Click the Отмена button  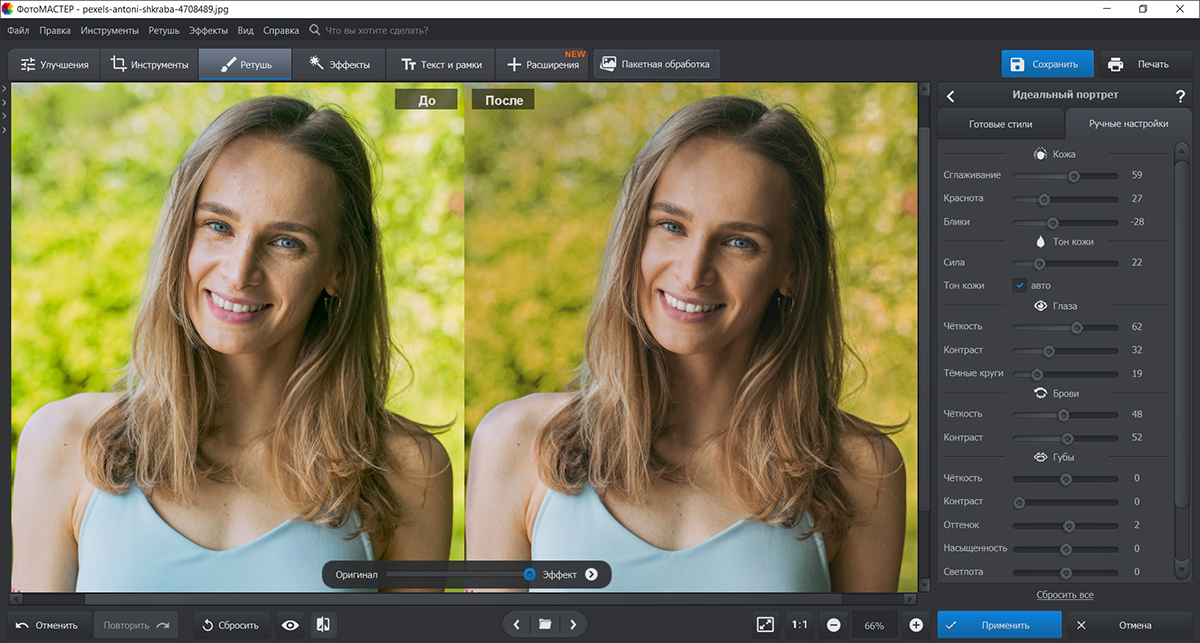(x=1128, y=625)
